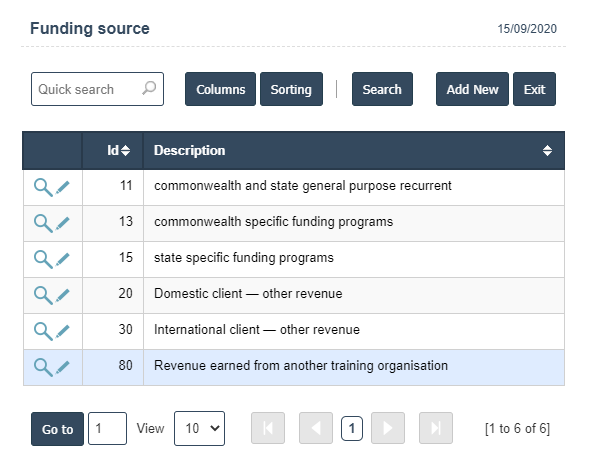Click the Go to page button
This screenshot has width=589, height=469.
click(57, 429)
